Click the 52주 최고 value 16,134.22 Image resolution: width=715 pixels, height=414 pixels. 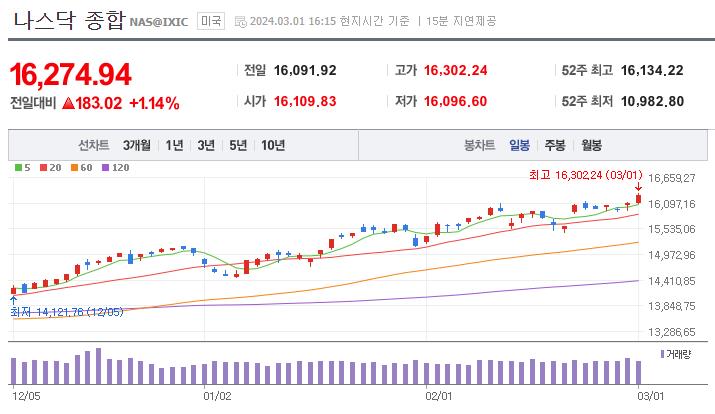(652, 71)
